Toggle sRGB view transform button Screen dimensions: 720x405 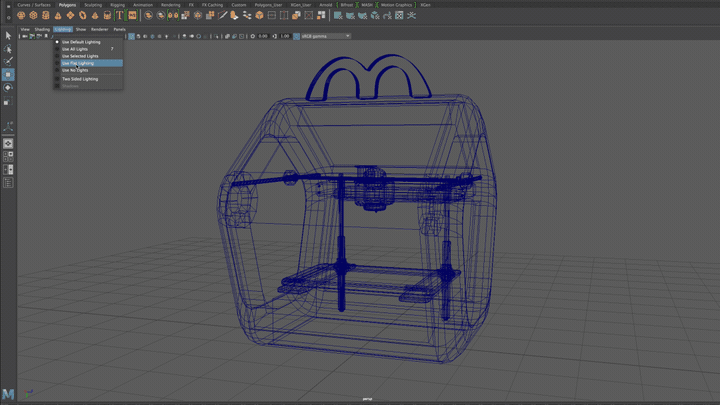(x=297, y=36)
